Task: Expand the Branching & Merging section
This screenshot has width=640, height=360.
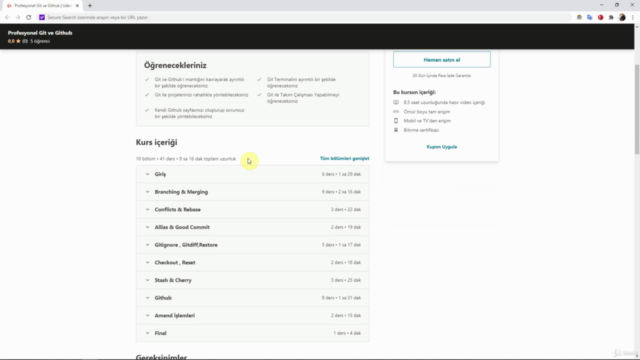Action: point(253,192)
